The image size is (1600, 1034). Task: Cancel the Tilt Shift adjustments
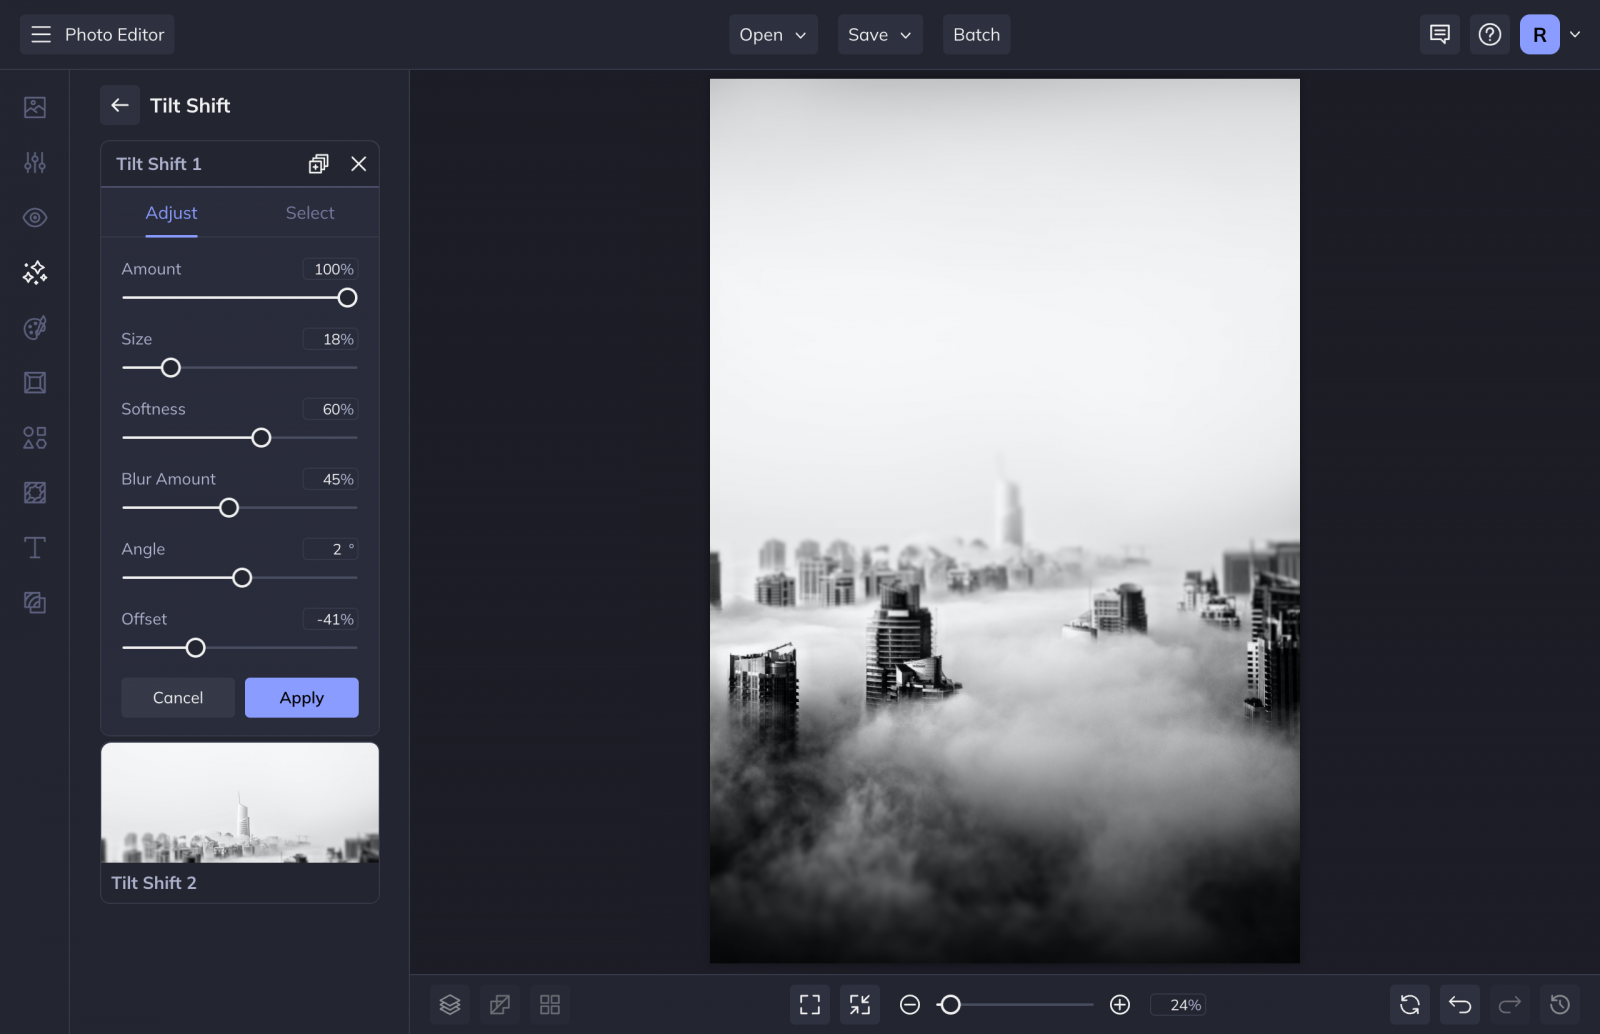click(177, 697)
